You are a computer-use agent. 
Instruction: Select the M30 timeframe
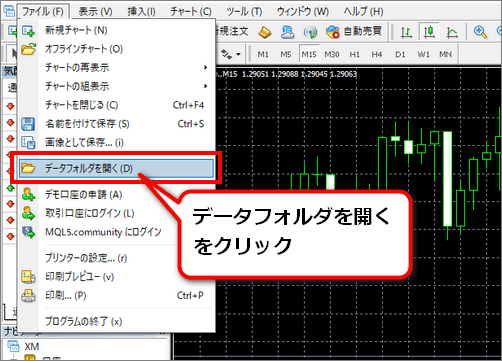click(332, 54)
